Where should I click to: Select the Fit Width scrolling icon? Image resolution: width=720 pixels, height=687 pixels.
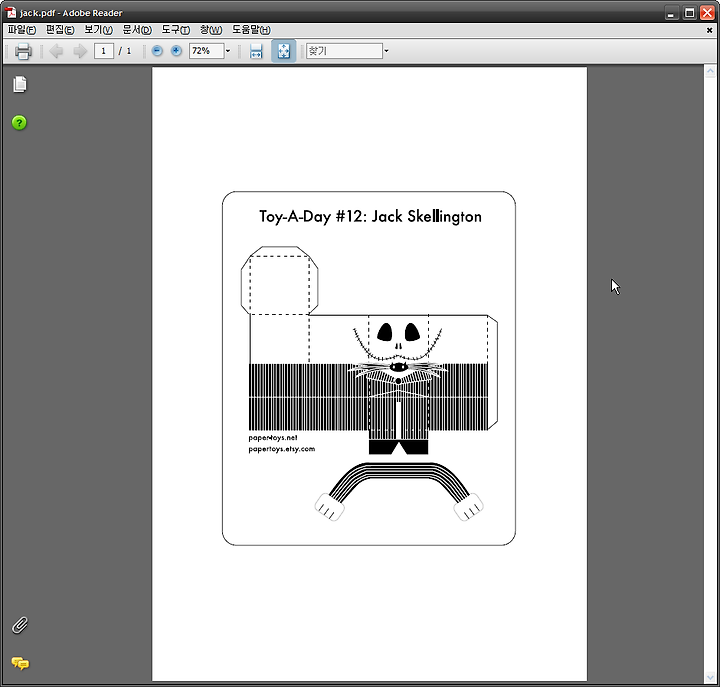256,51
